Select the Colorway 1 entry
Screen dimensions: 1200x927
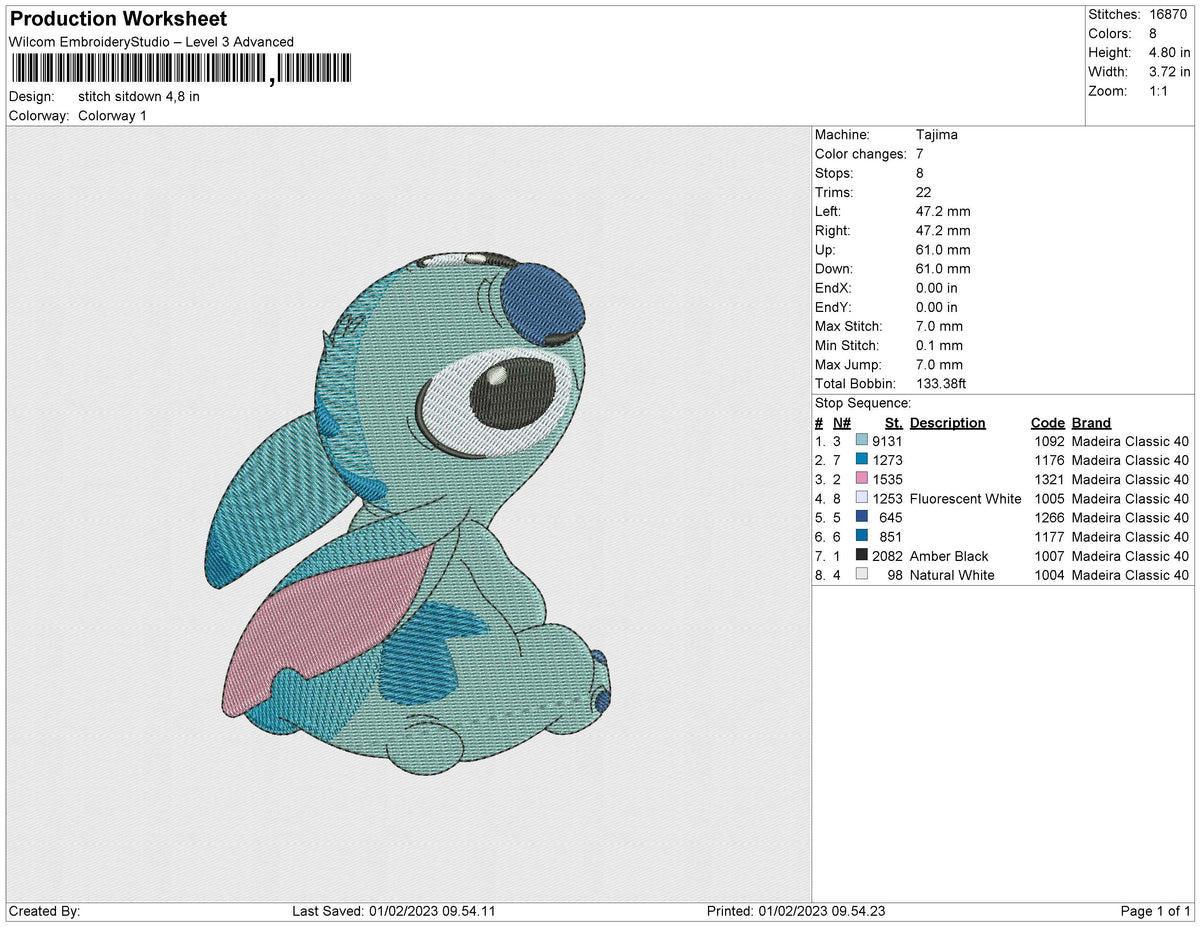tap(112, 115)
